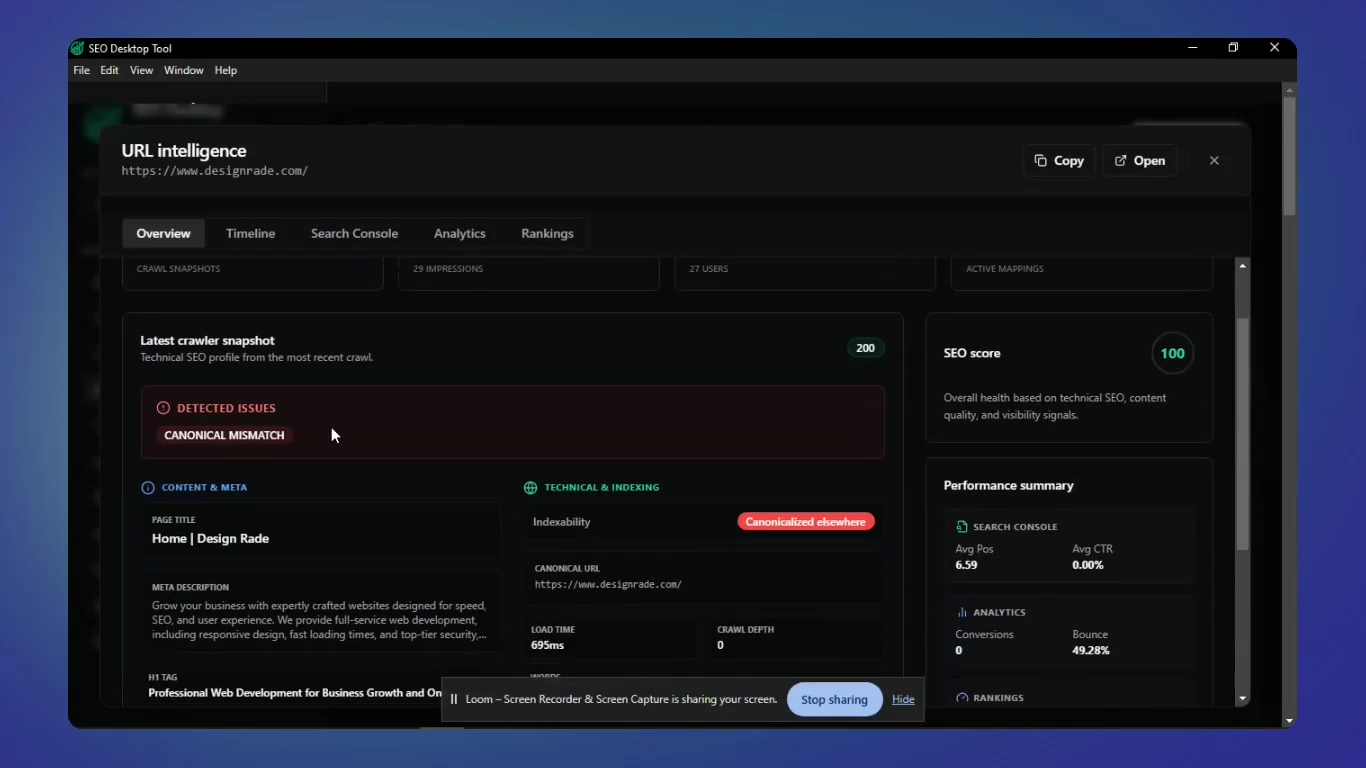Click the copy icon in the Copy button
Image resolution: width=1366 pixels, height=768 pixels.
tap(1041, 161)
